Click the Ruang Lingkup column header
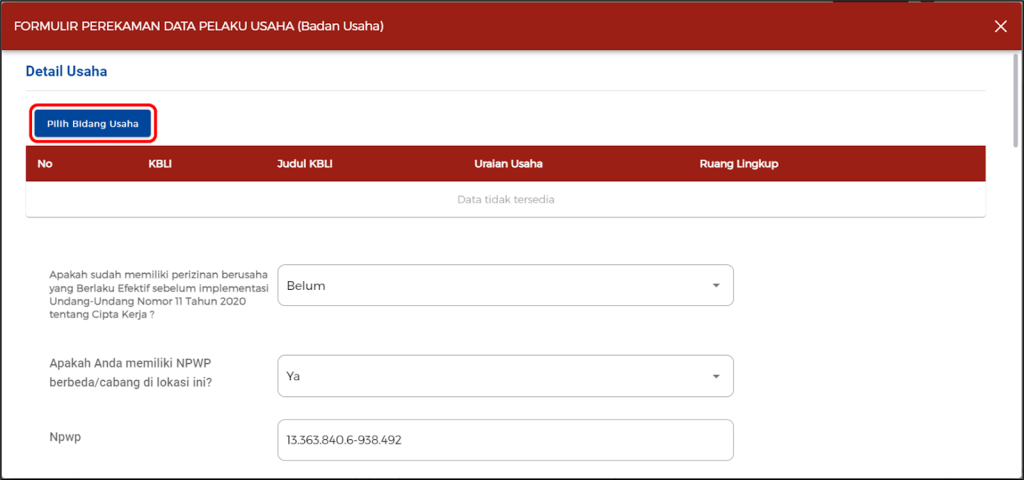Viewport: 1024px width, 480px height. click(738, 164)
